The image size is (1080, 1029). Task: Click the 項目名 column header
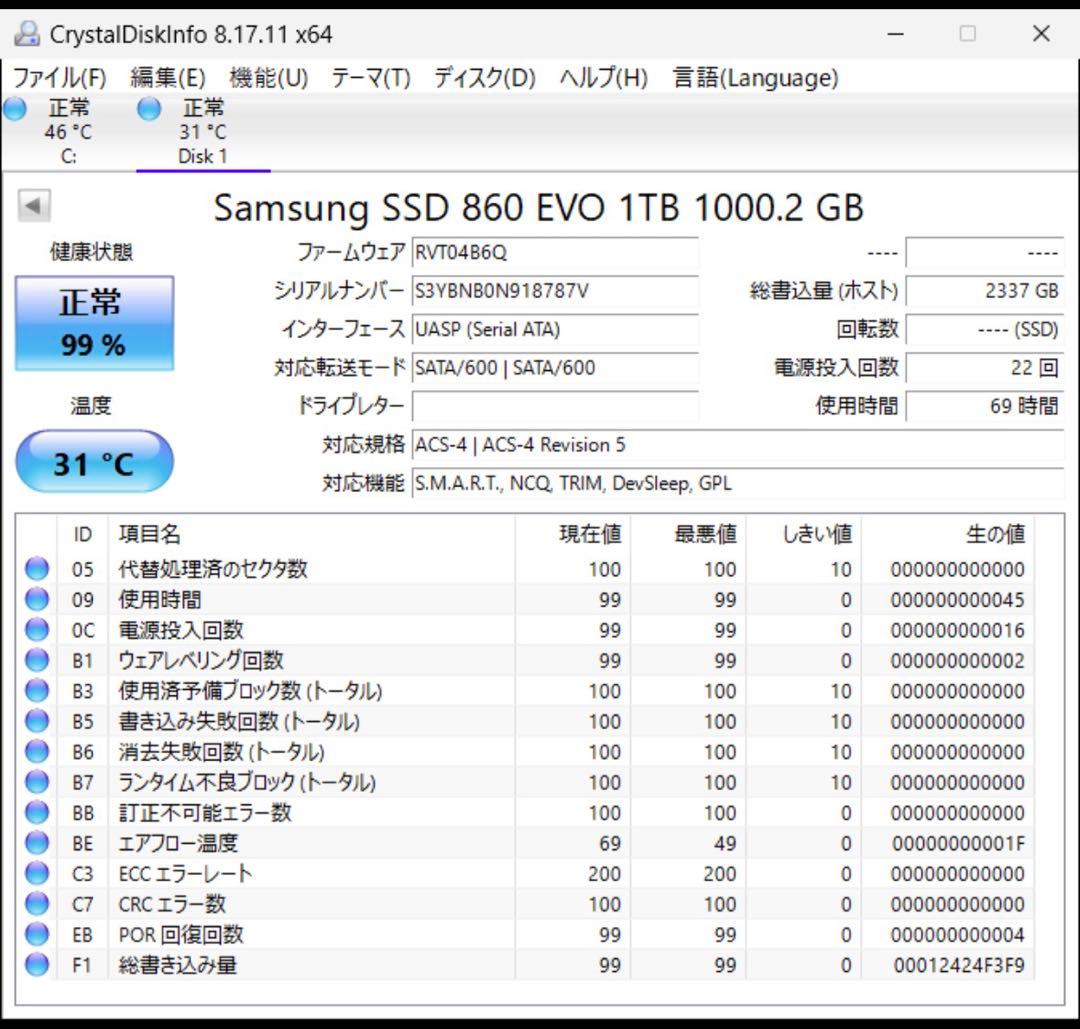311,534
